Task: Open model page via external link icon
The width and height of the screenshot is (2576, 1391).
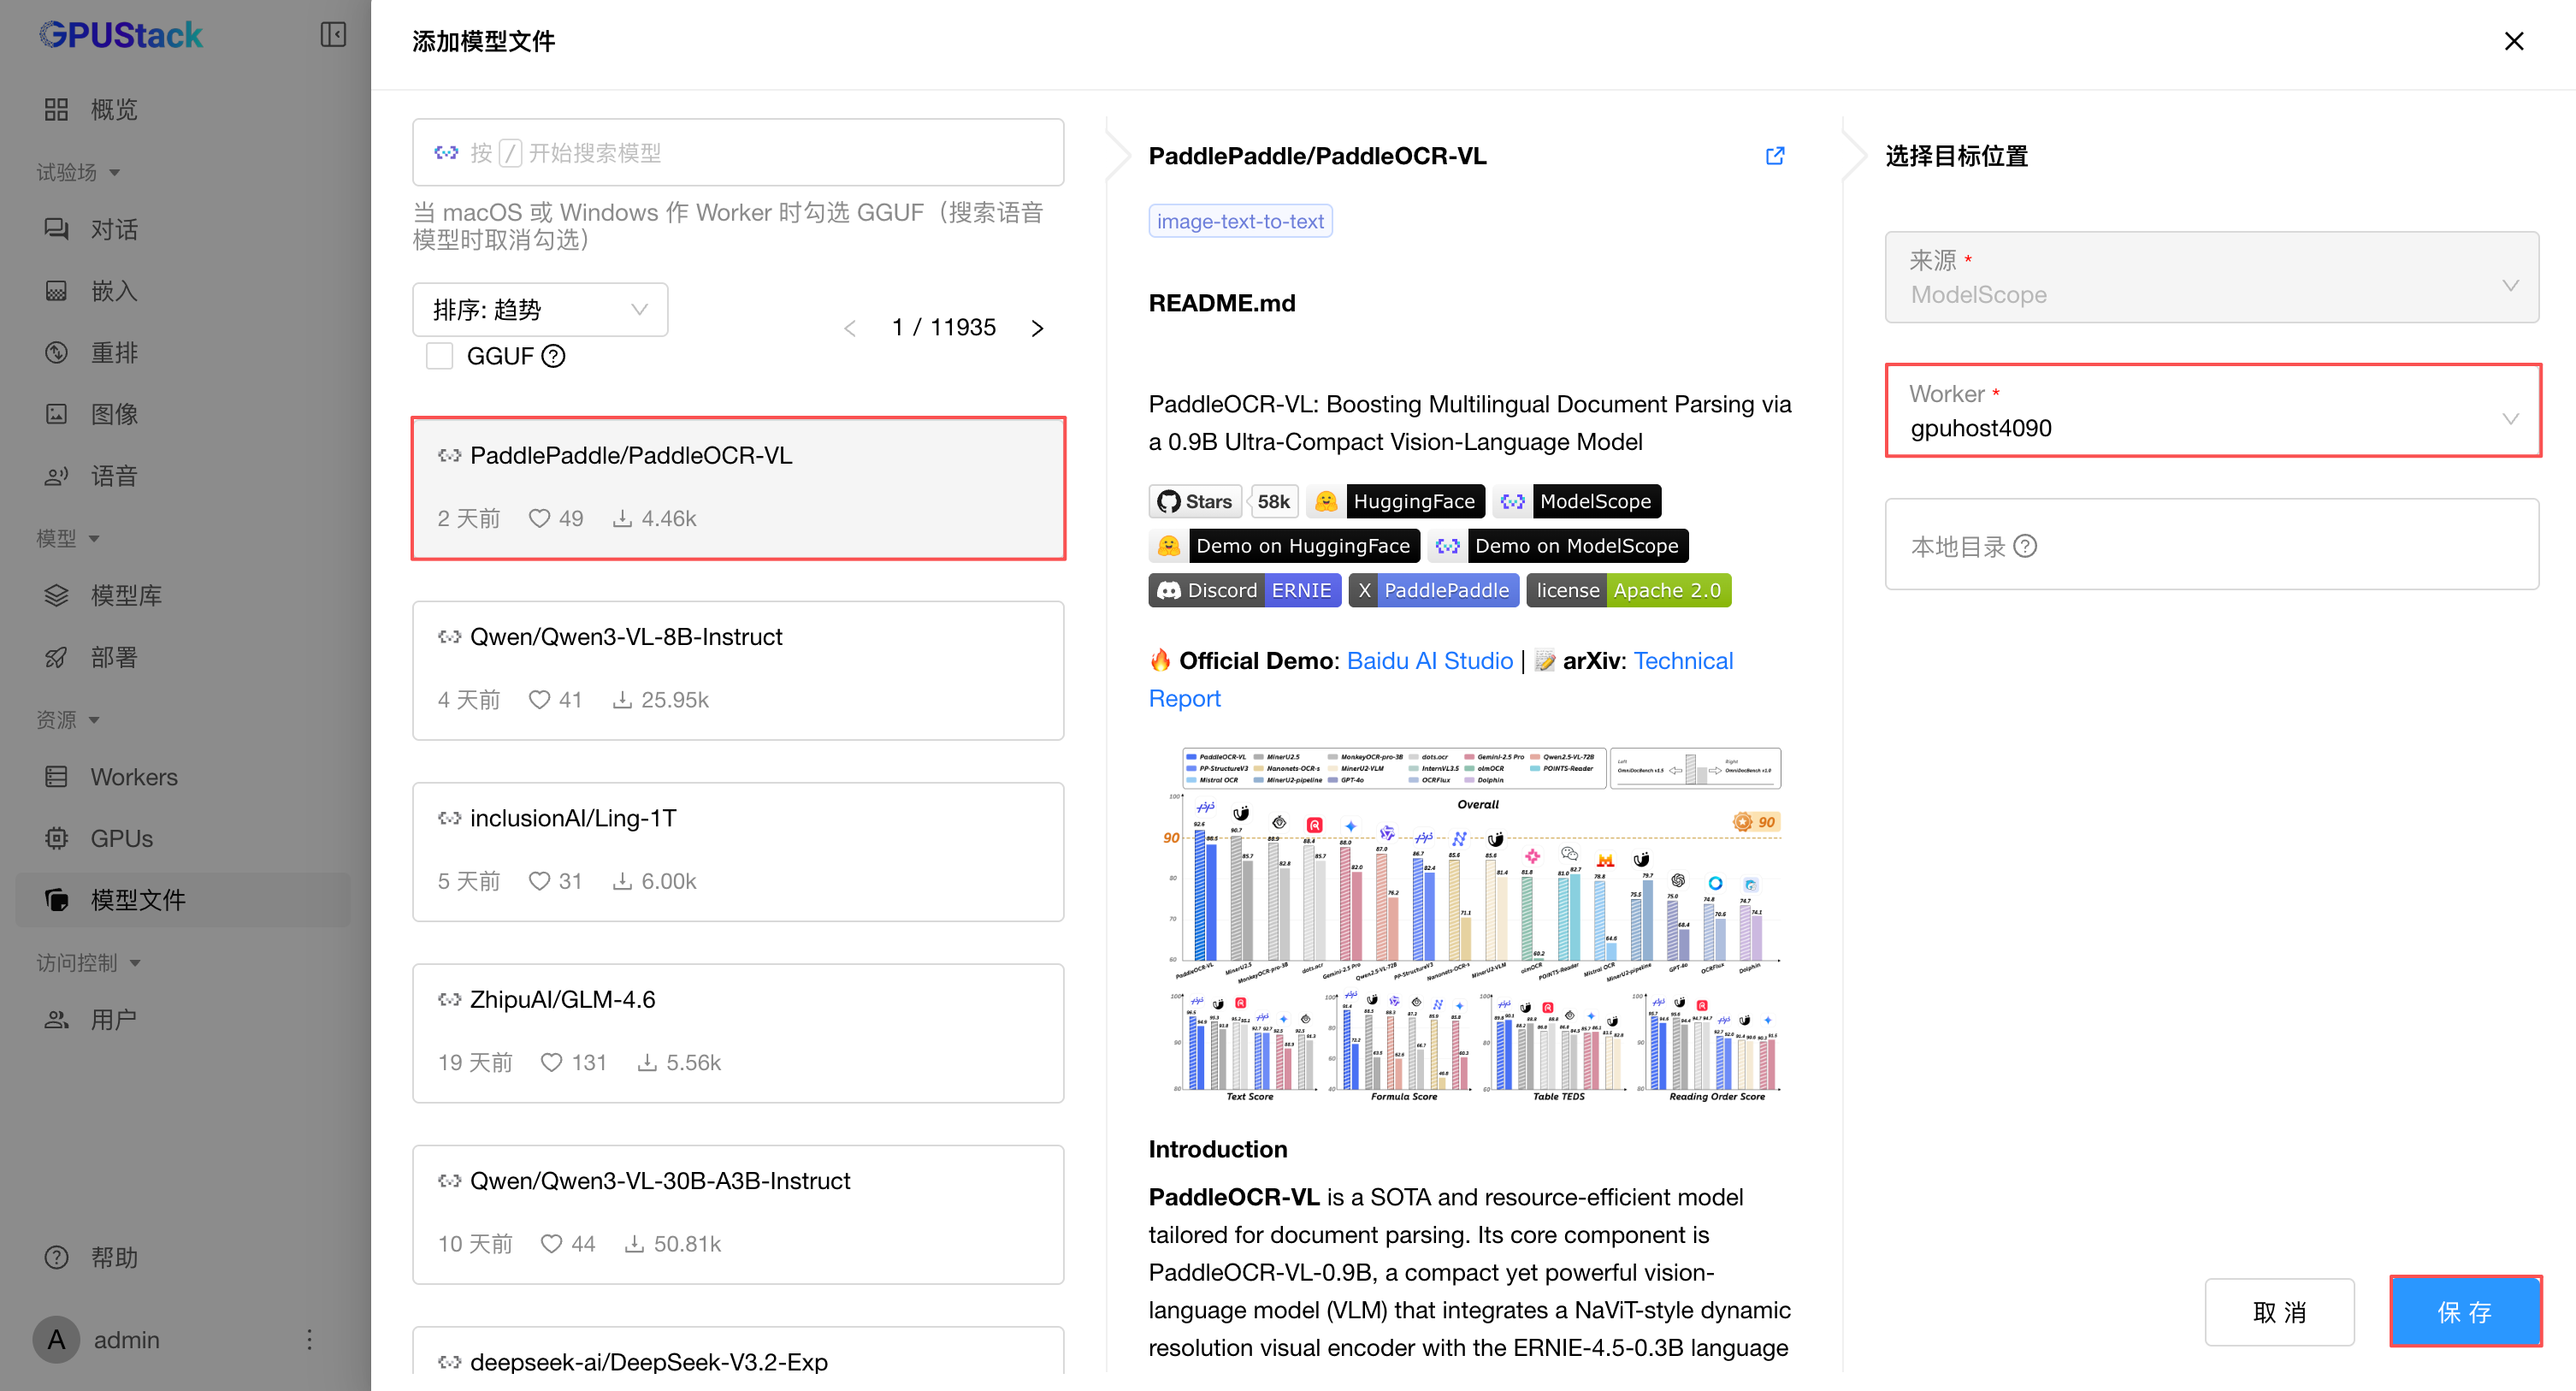Action: tap(1775, 156)
